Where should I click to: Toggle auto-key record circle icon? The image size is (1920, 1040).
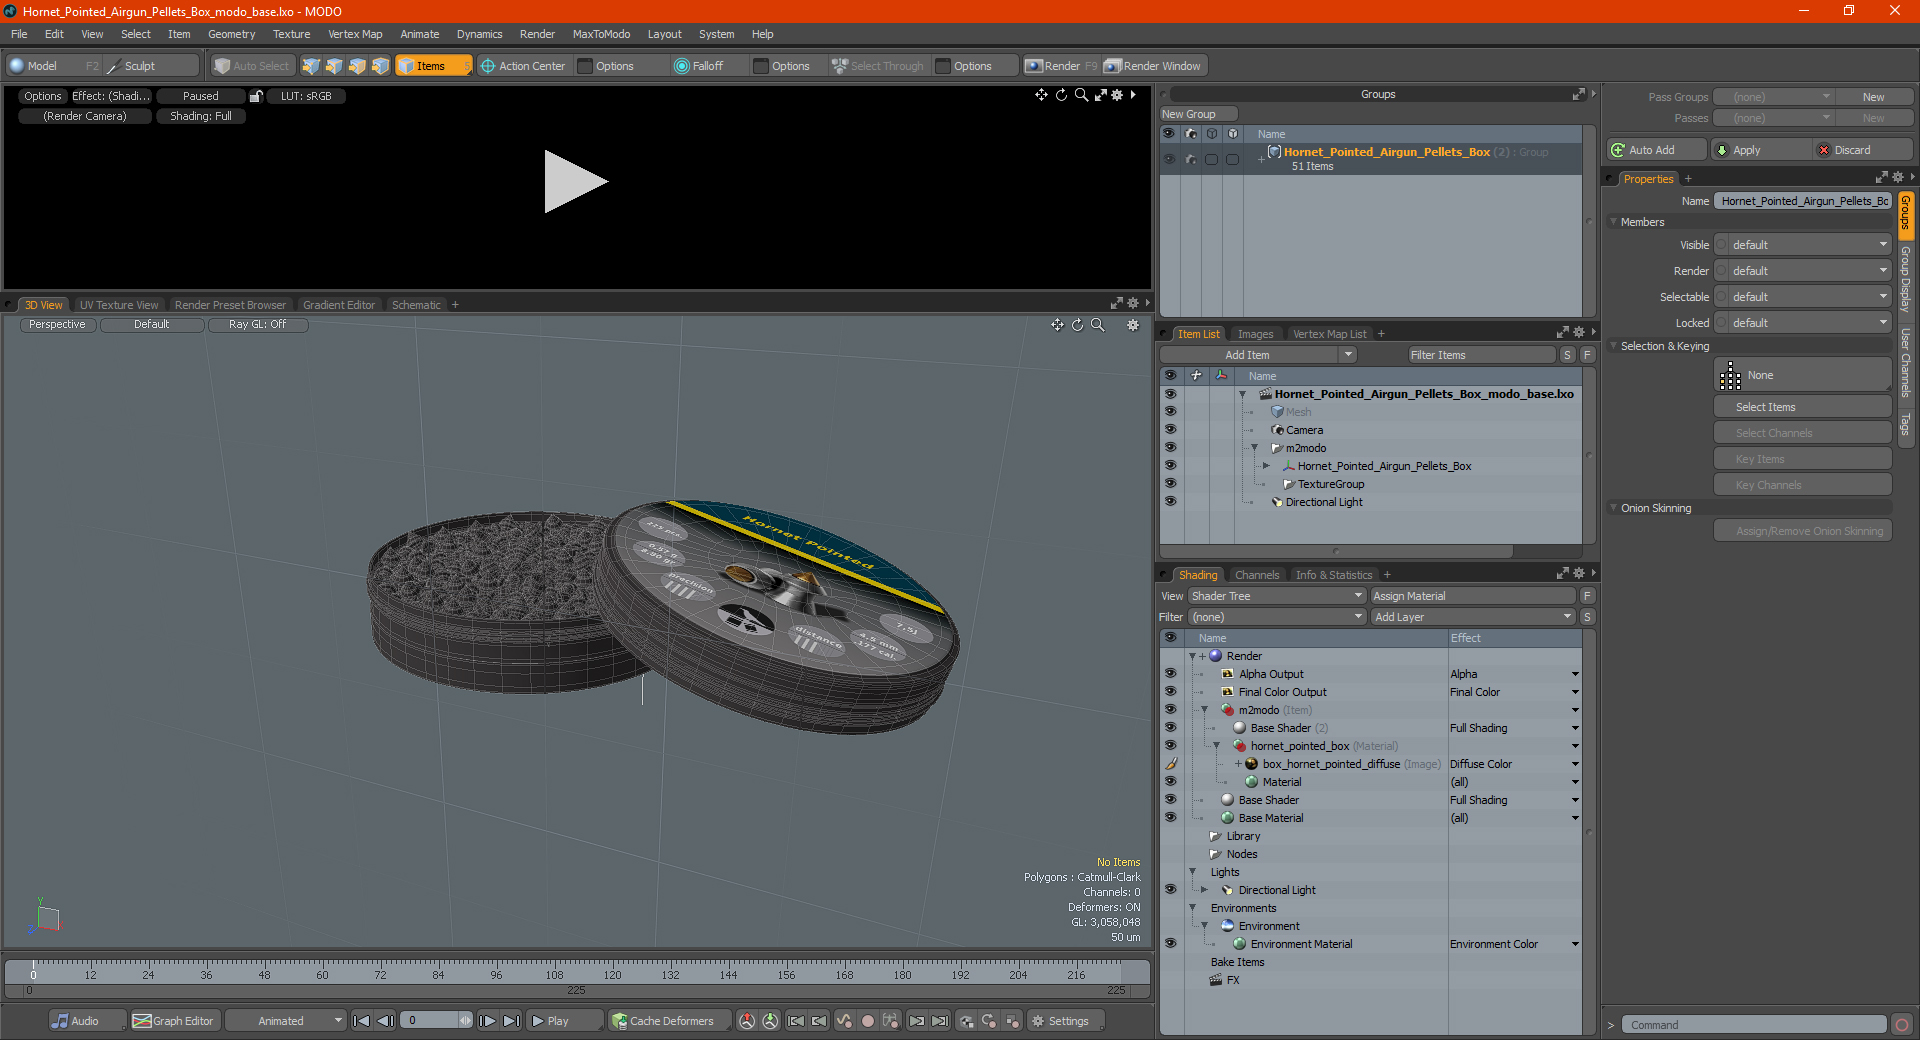coord(868,1021)
